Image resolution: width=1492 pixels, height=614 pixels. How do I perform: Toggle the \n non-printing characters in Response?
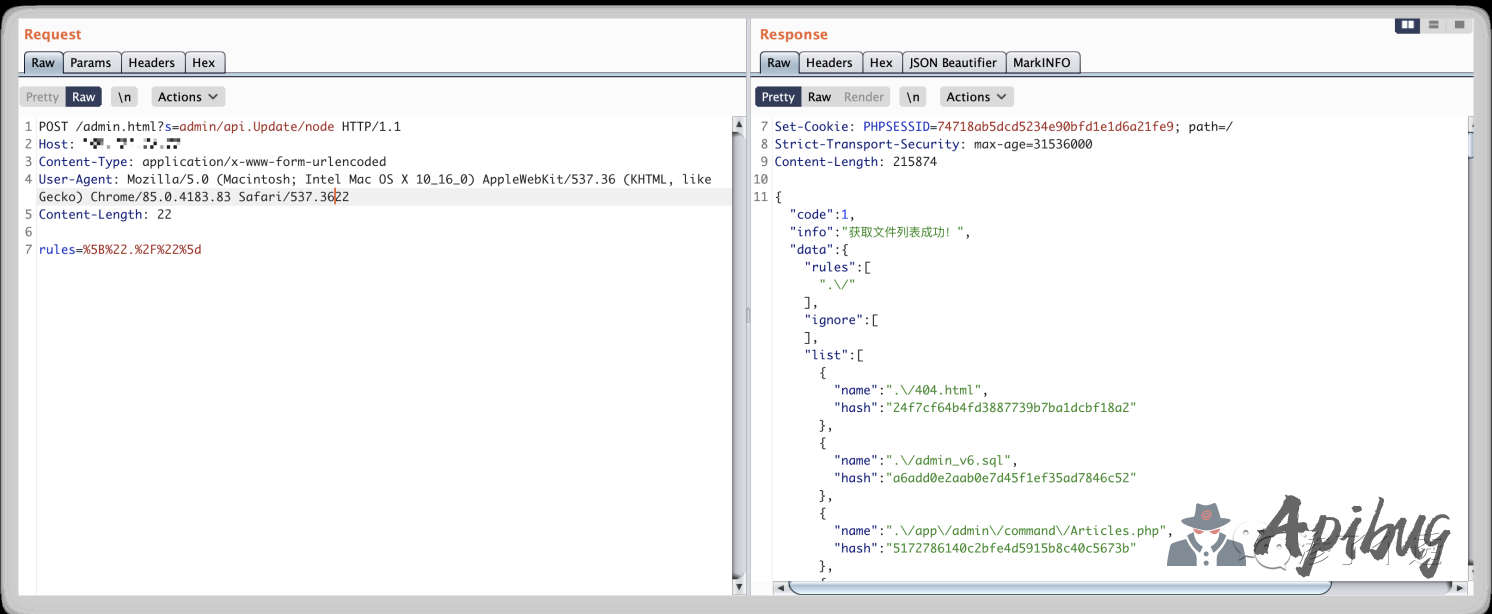tap(912, 97)
